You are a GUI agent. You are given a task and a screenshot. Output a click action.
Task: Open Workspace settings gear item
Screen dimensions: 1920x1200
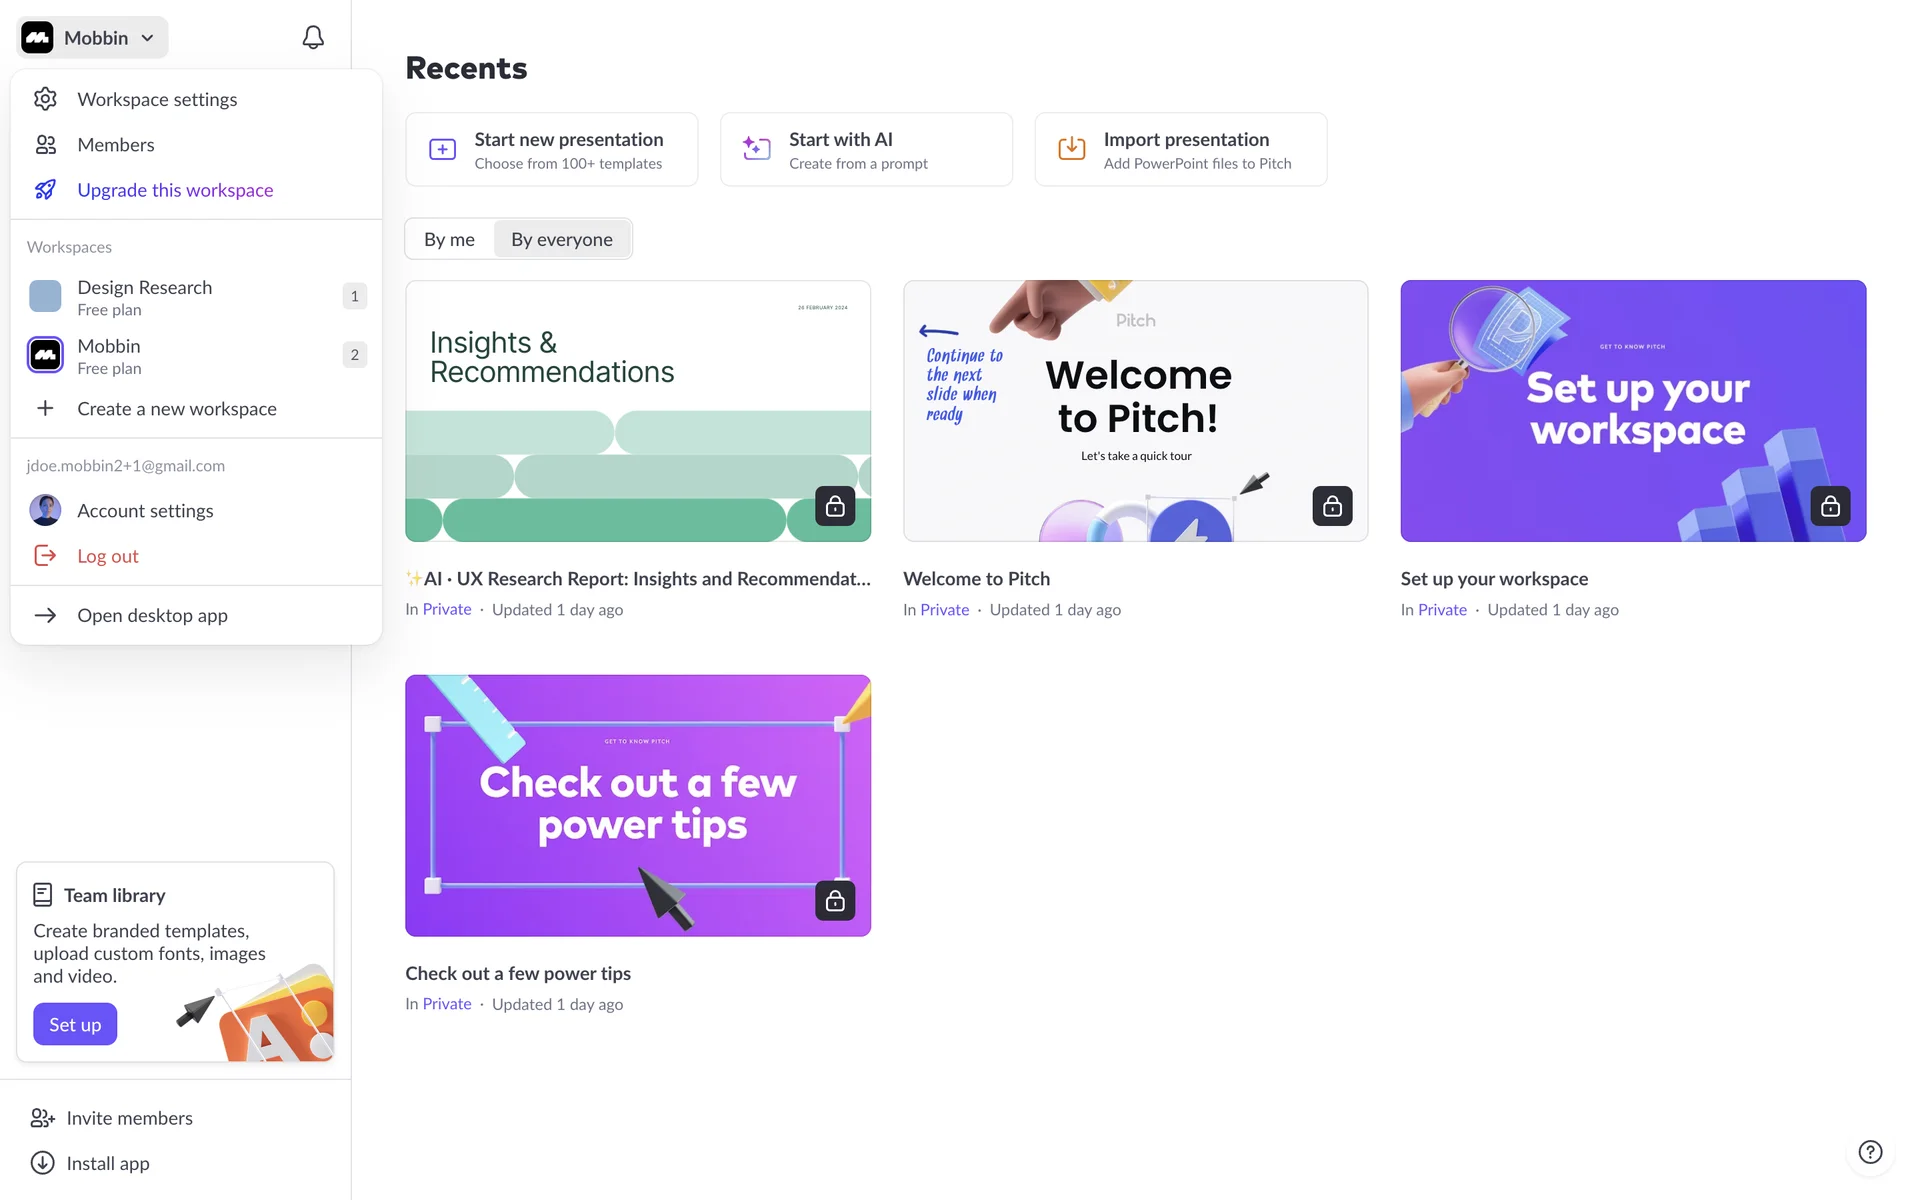coord(156,99)
